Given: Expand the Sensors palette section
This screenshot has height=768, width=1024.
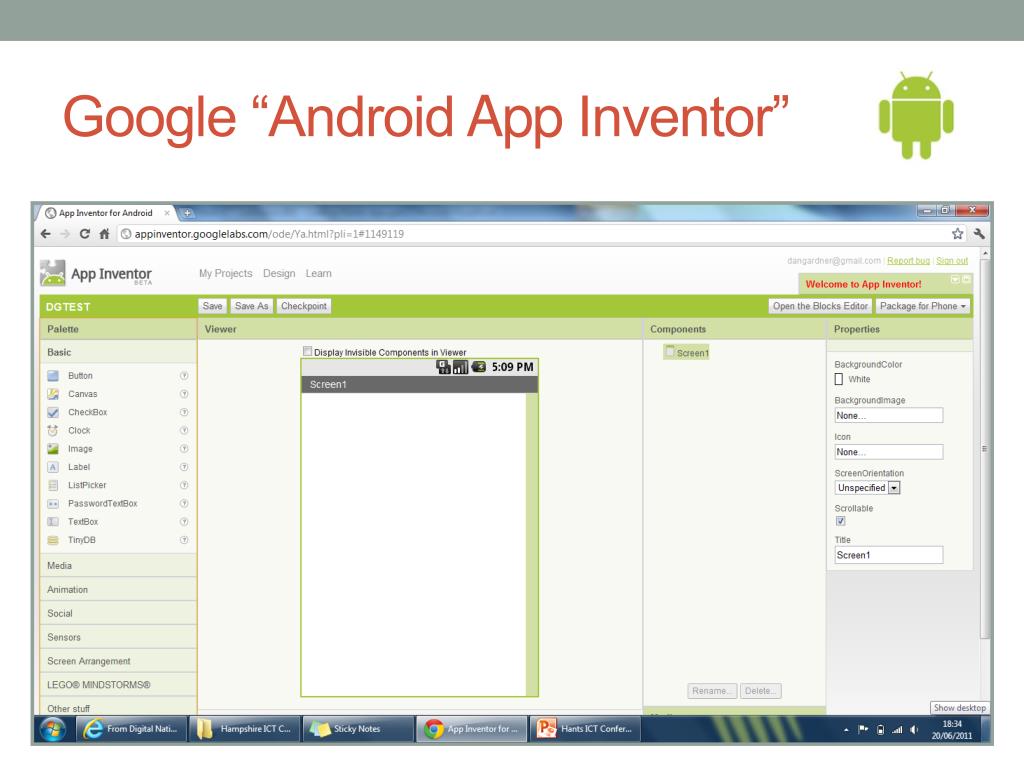Looking at the screenshot, I should tap(118, 637).
